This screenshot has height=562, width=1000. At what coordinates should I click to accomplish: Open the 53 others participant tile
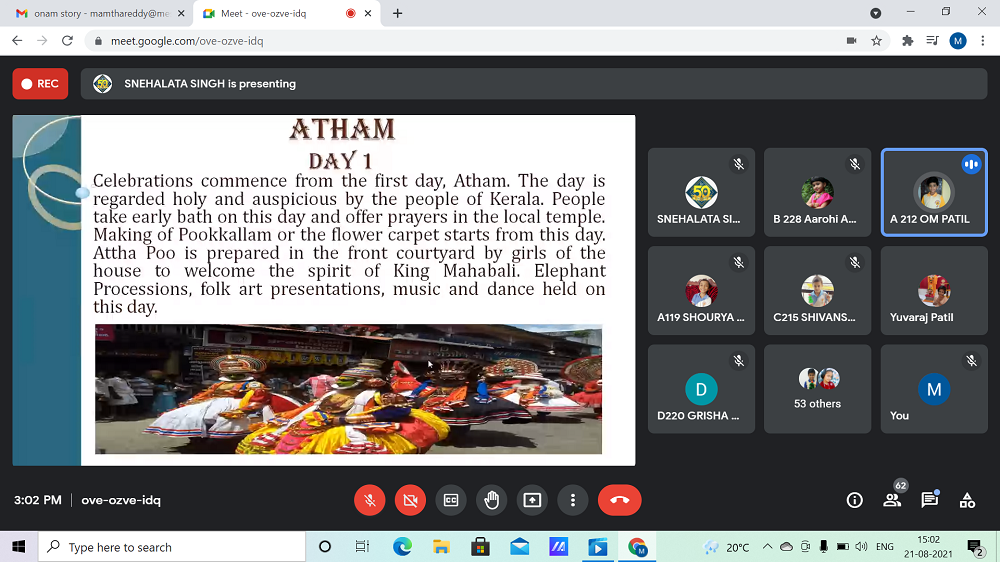click(x=818, y=389)
